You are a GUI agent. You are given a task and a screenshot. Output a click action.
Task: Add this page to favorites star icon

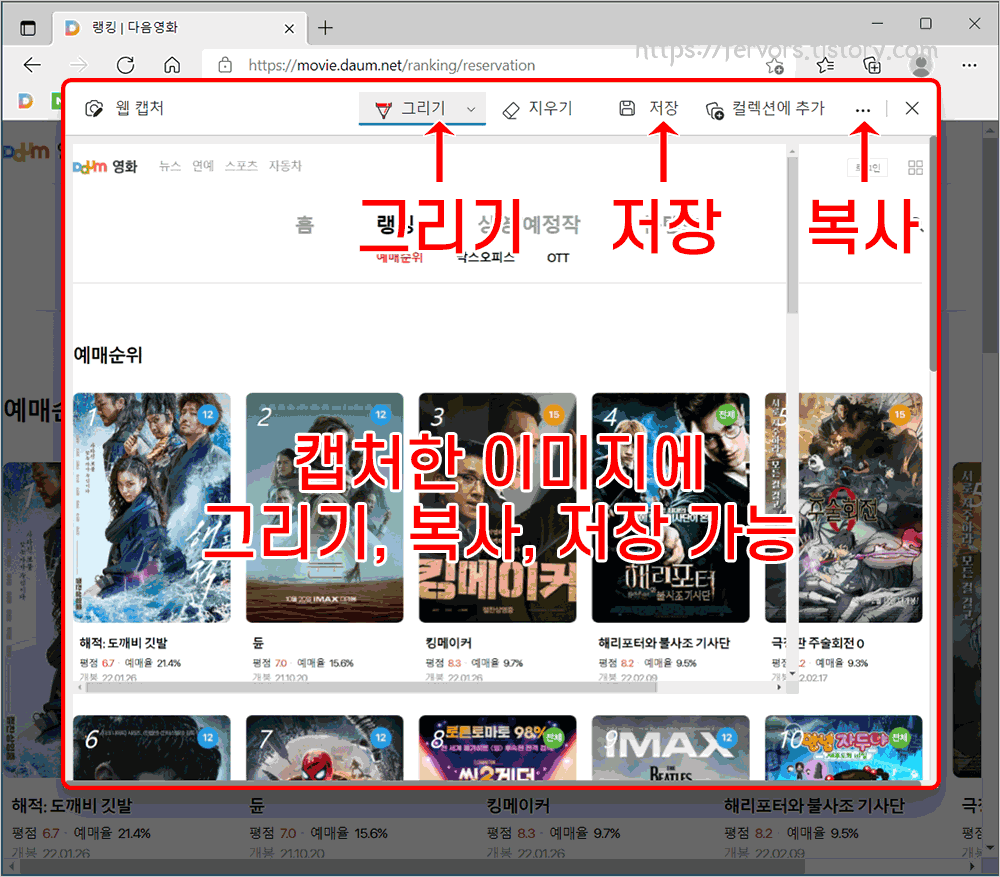[x=775, y=65]
